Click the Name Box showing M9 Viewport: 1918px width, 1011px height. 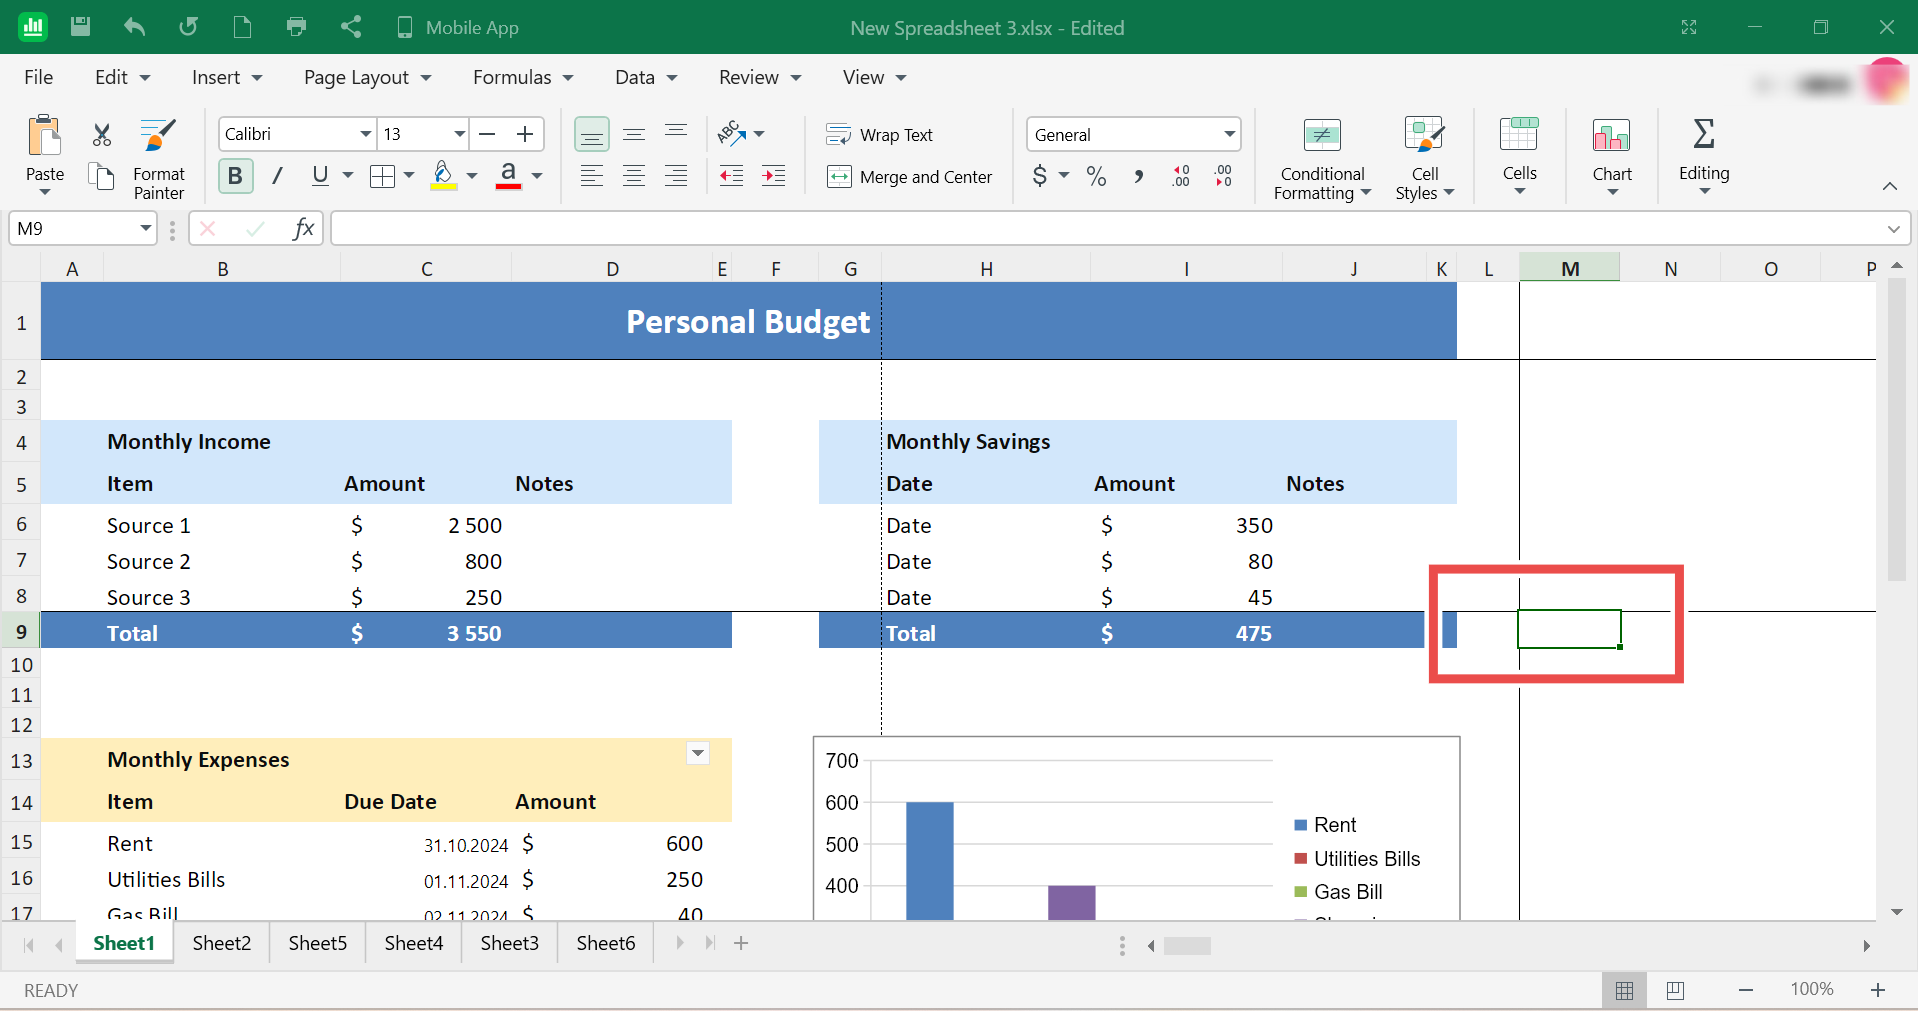(83, 229)
